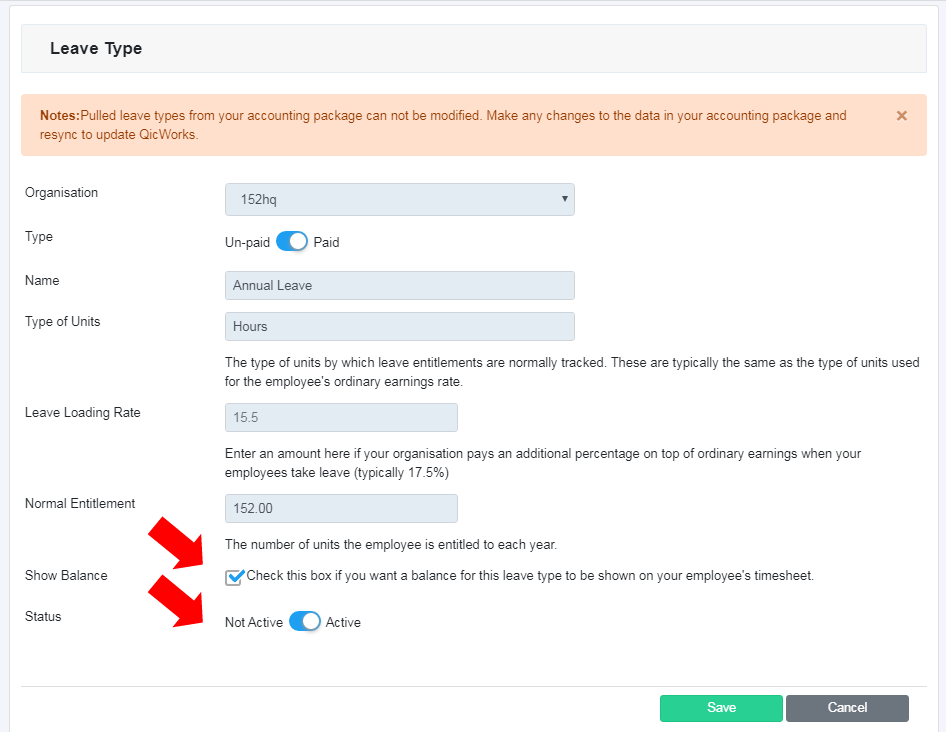Select the Un-paid label next to the Type switch

click(x=247, y=243)
